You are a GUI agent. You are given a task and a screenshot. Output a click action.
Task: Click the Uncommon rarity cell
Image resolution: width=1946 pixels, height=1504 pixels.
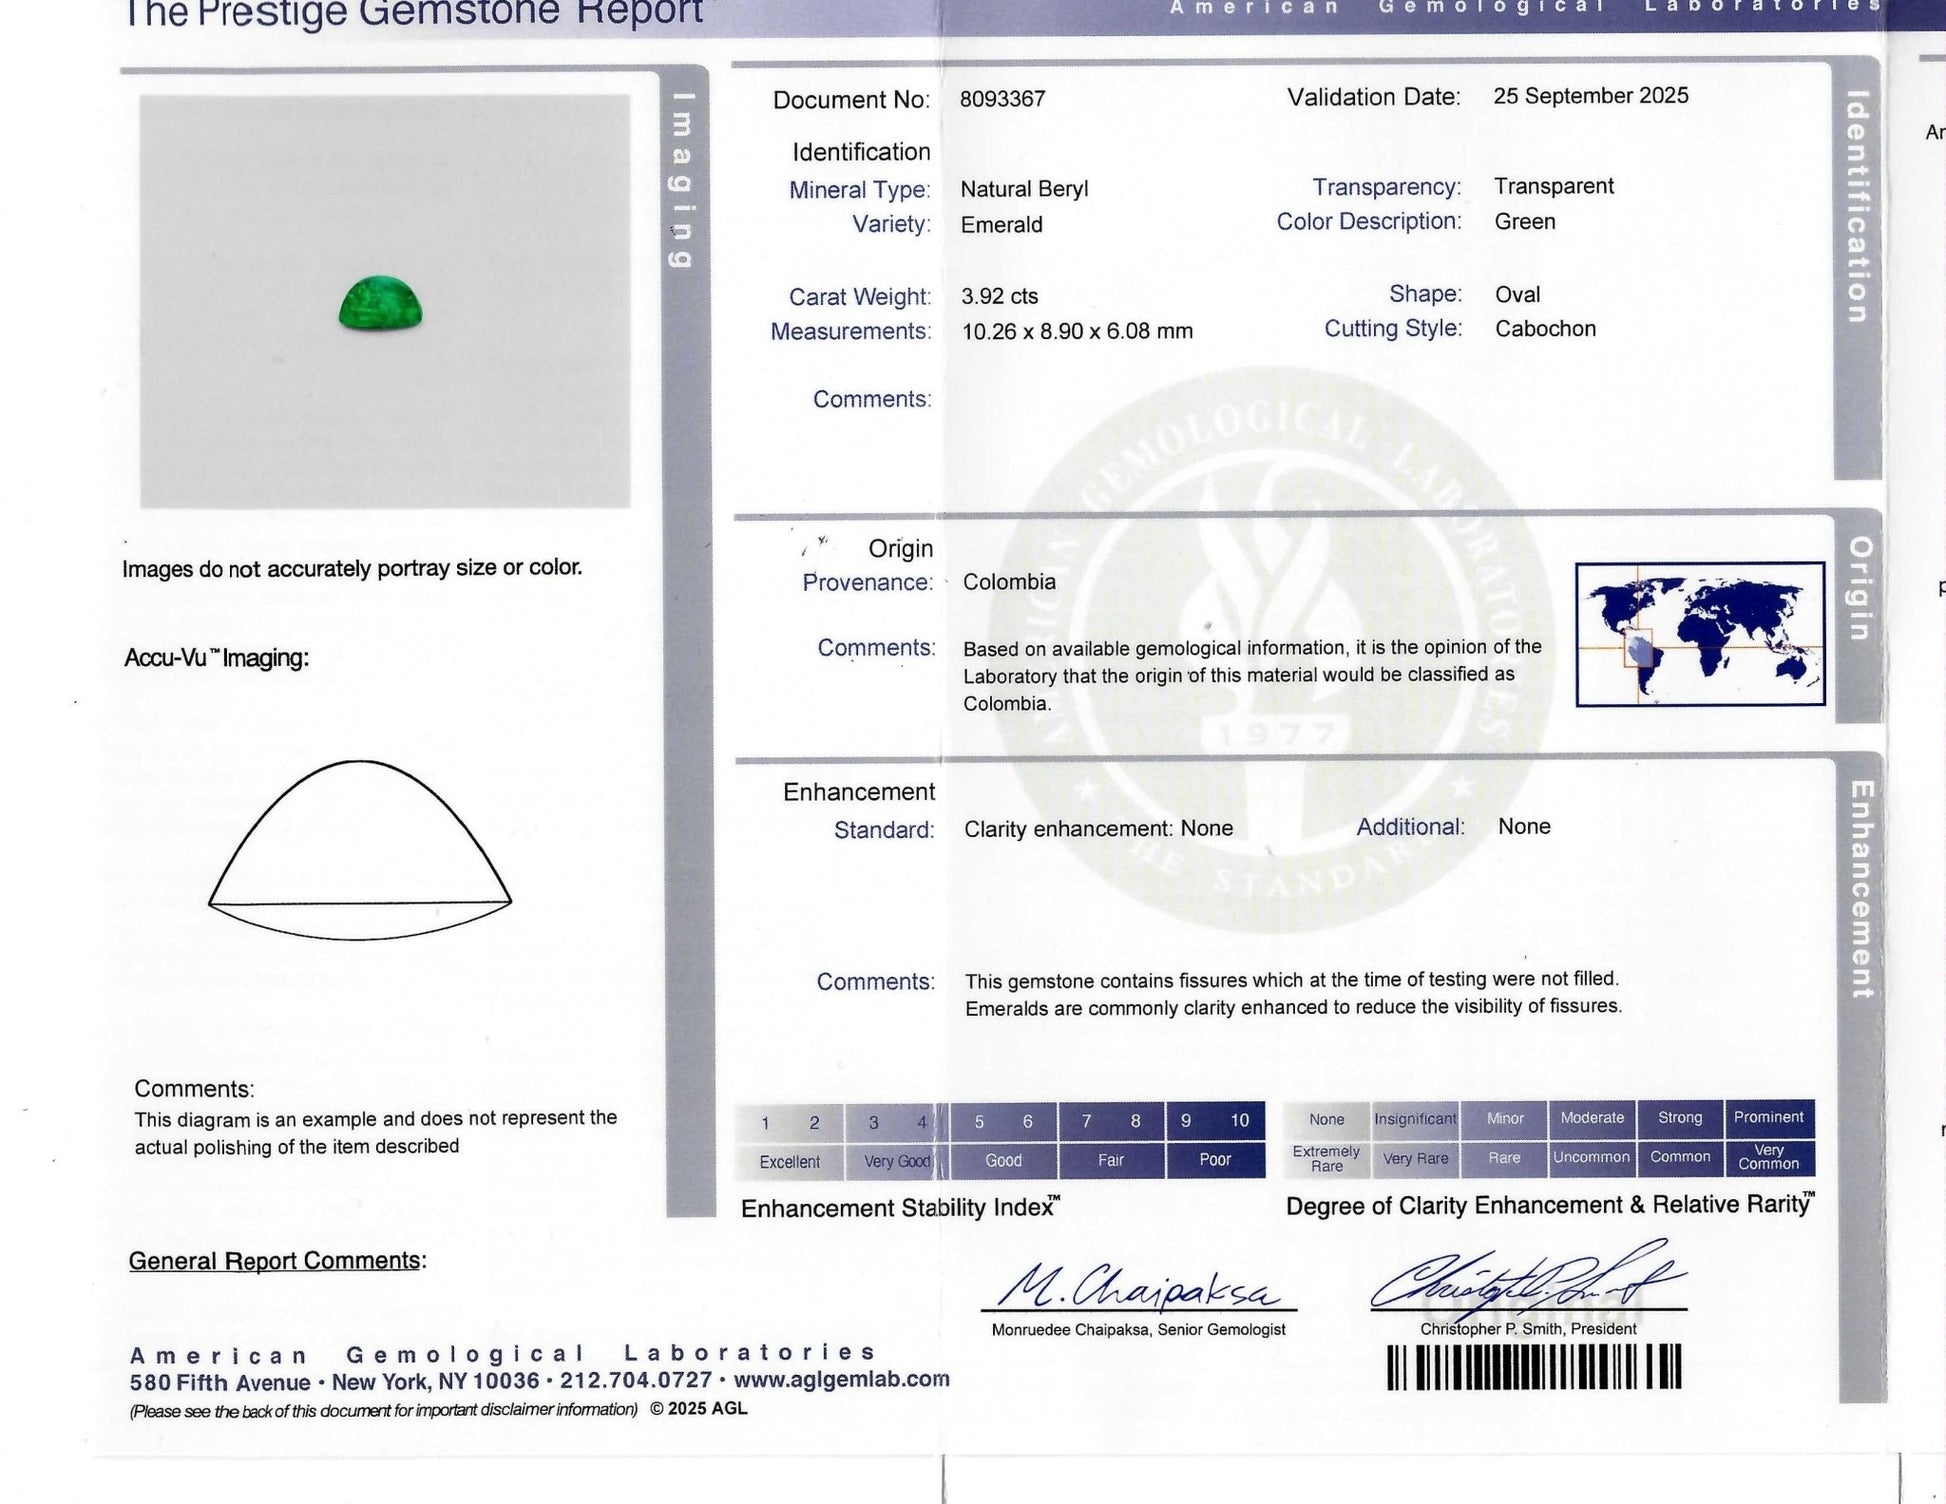(x=1592, y=1157)
